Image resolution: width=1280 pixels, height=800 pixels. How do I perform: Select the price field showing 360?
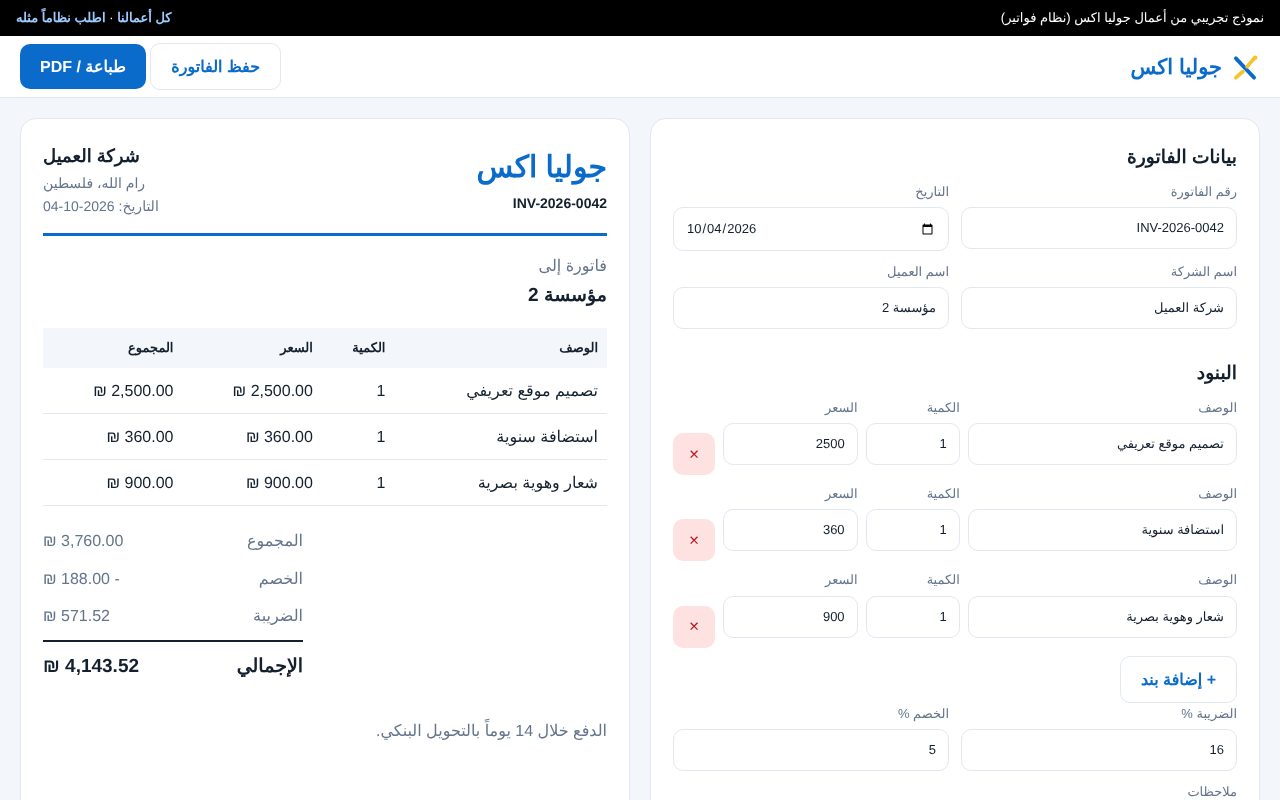790,530
